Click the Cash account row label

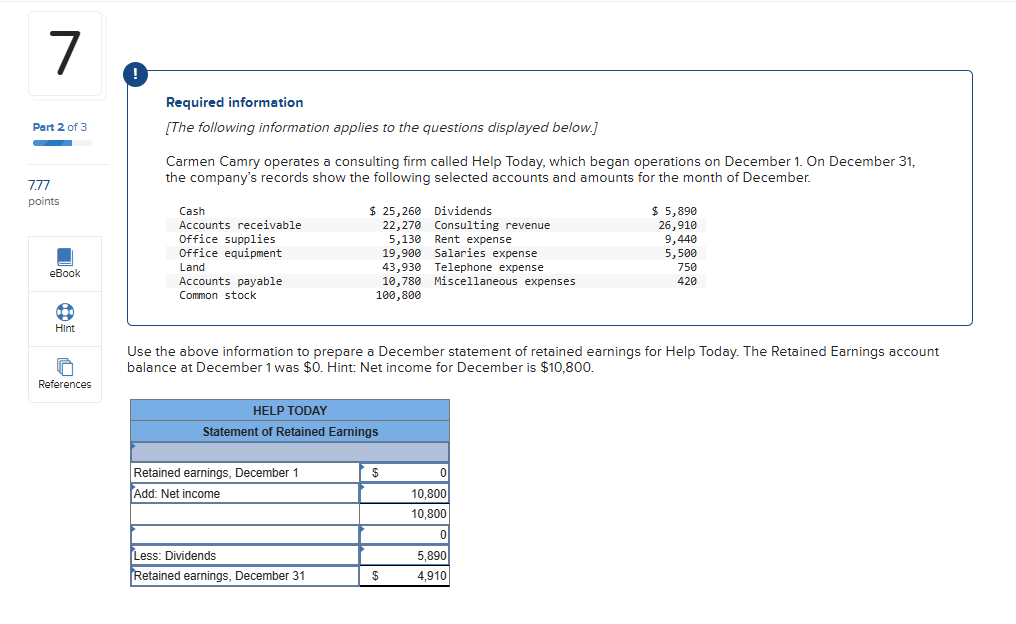pos(192,211)
